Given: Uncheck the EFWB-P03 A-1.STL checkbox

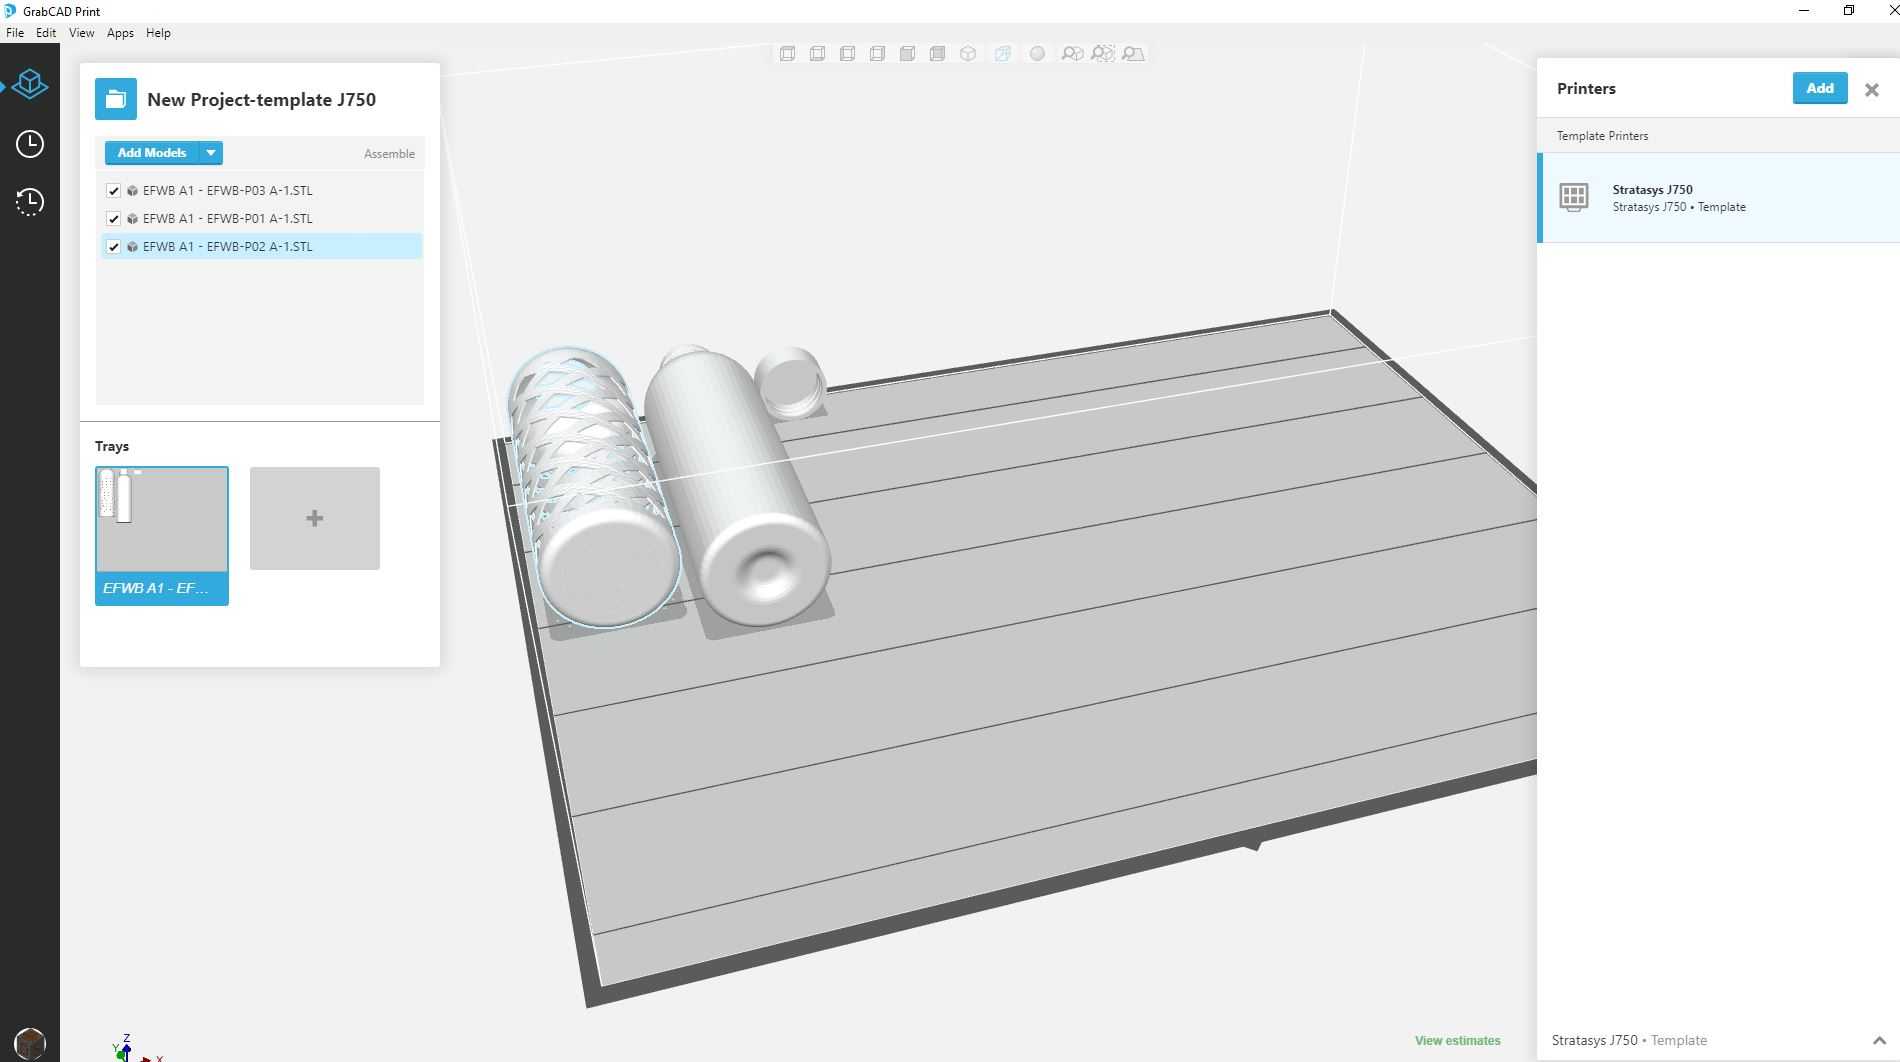Looking at the screenshot, I should pyautogui.click(x=113, y=190).
